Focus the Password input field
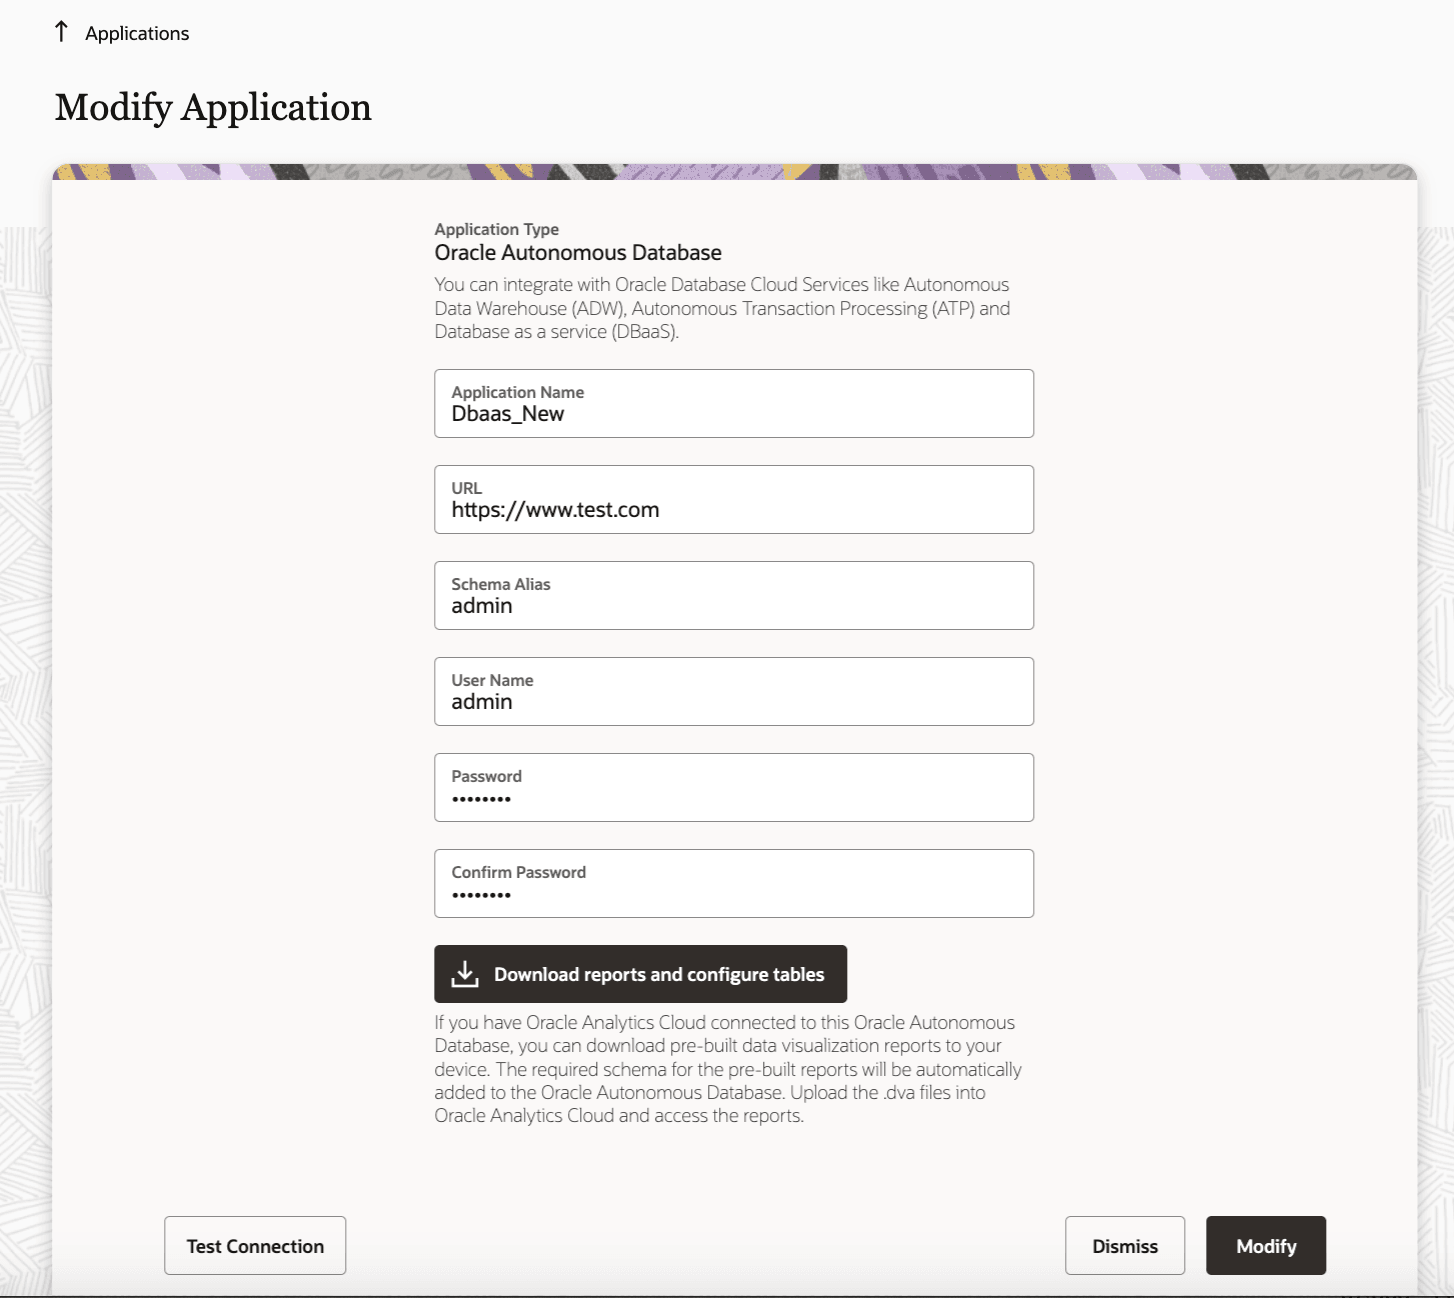This screenshot has width=1454, height=1298. 733,788
